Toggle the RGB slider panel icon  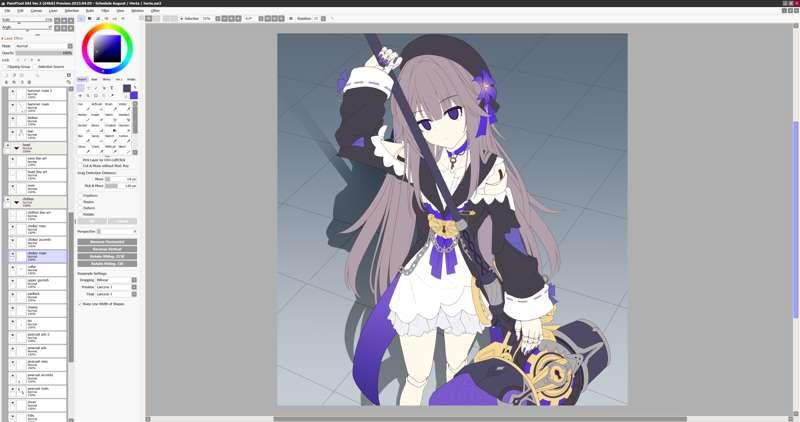[89, 18]
